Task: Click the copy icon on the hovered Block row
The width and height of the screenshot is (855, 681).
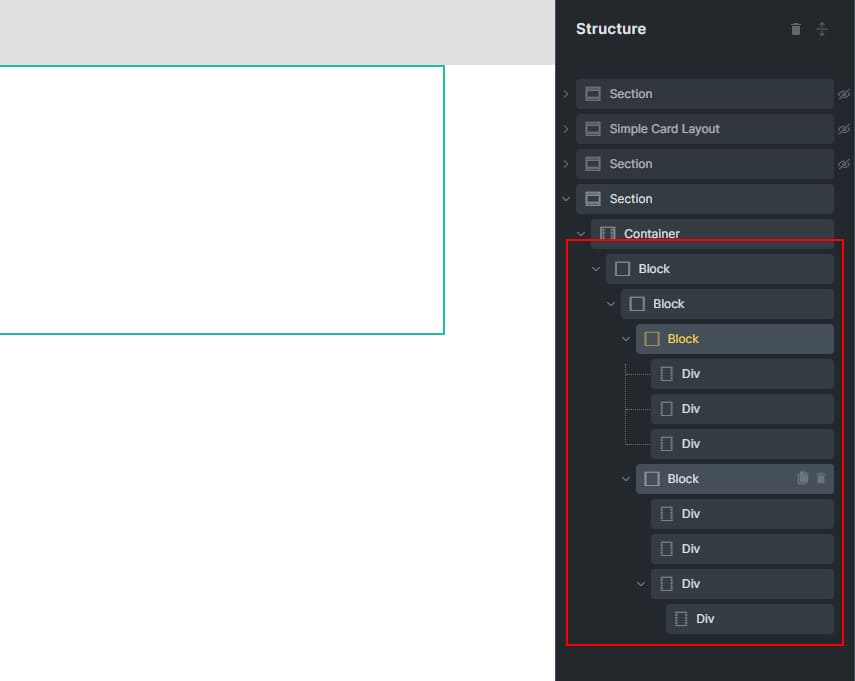Action: coord(803,478)
